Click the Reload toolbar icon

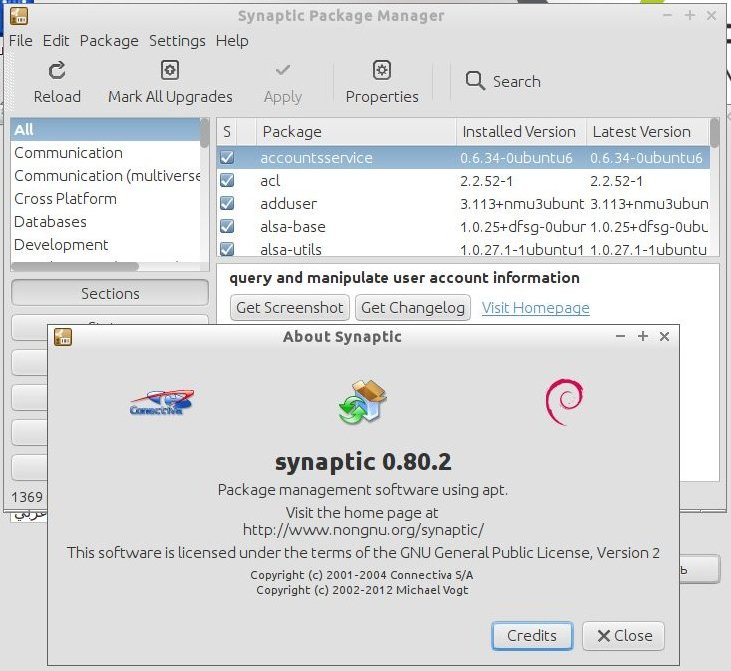[x=57, y=71]
